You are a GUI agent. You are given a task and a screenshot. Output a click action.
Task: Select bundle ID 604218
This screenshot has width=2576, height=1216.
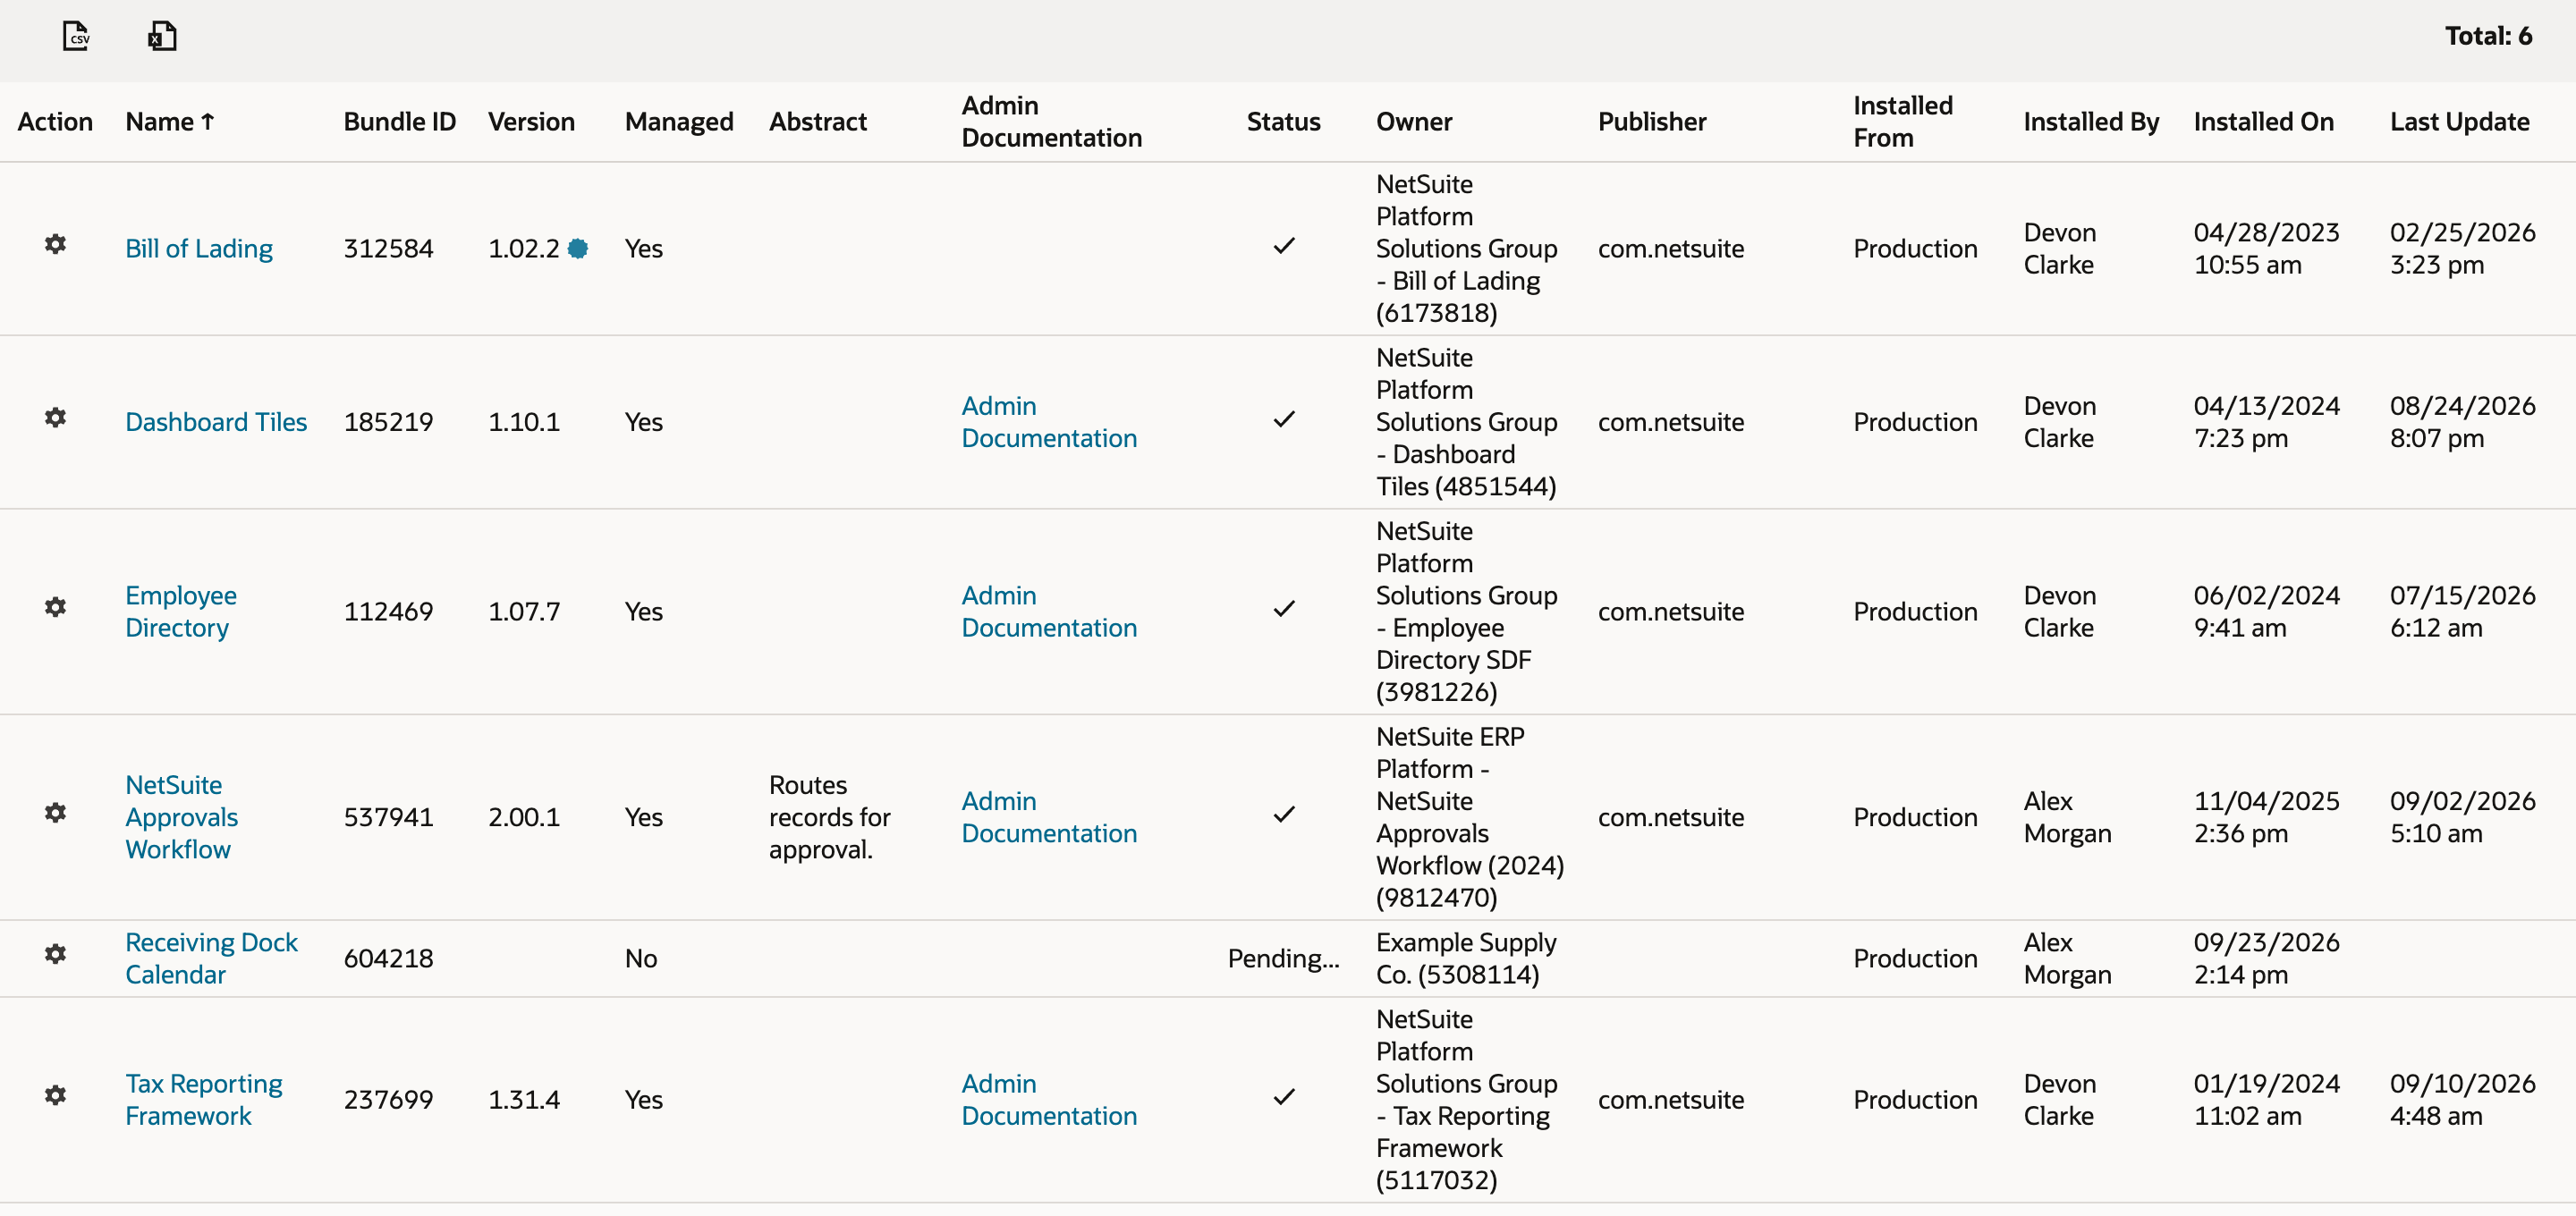(388, 959)
